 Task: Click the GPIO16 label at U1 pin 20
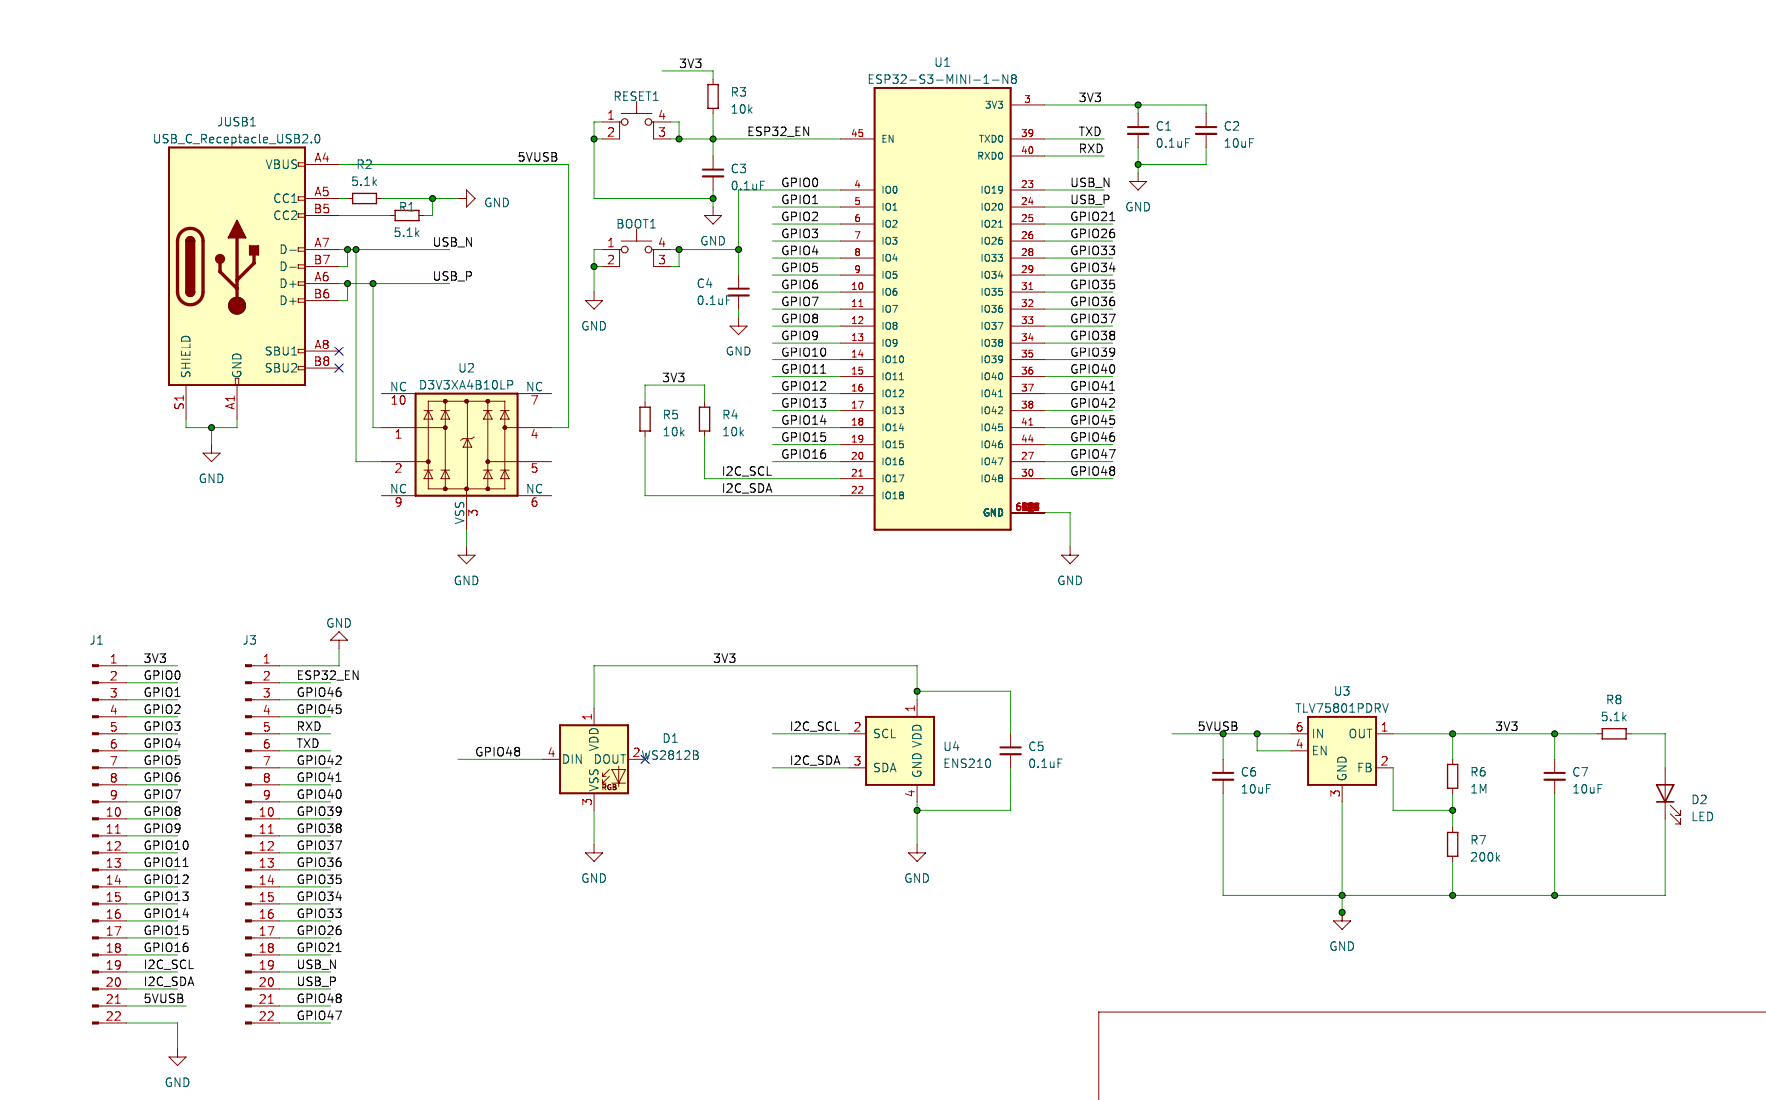pyautogui.click(x=804, y=454)
